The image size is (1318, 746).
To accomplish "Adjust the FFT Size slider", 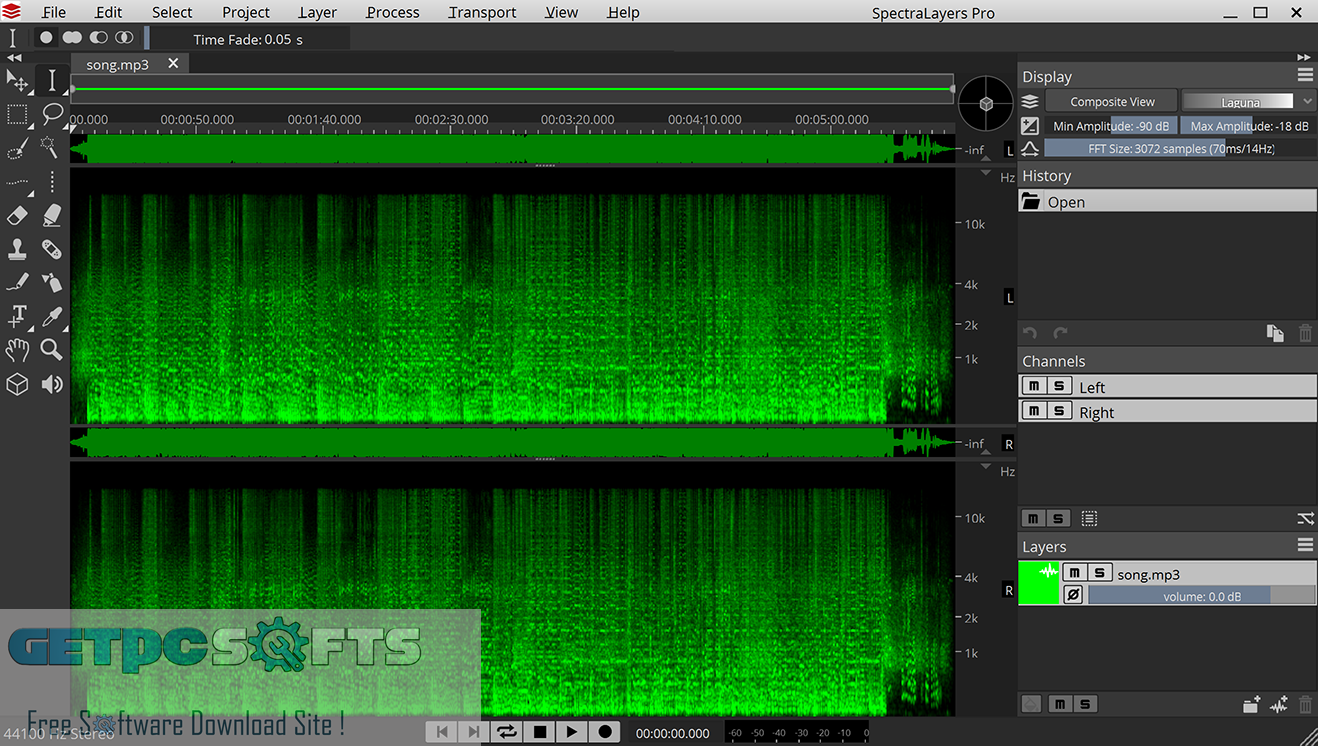I will [1180, 148].
